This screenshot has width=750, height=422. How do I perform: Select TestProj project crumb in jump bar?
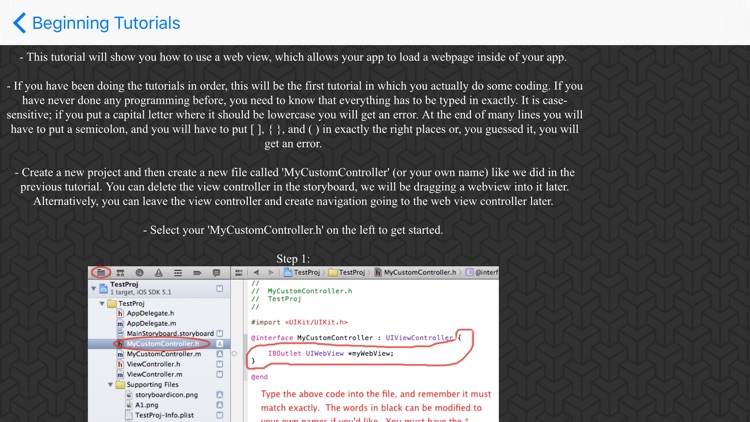[302, 273]
